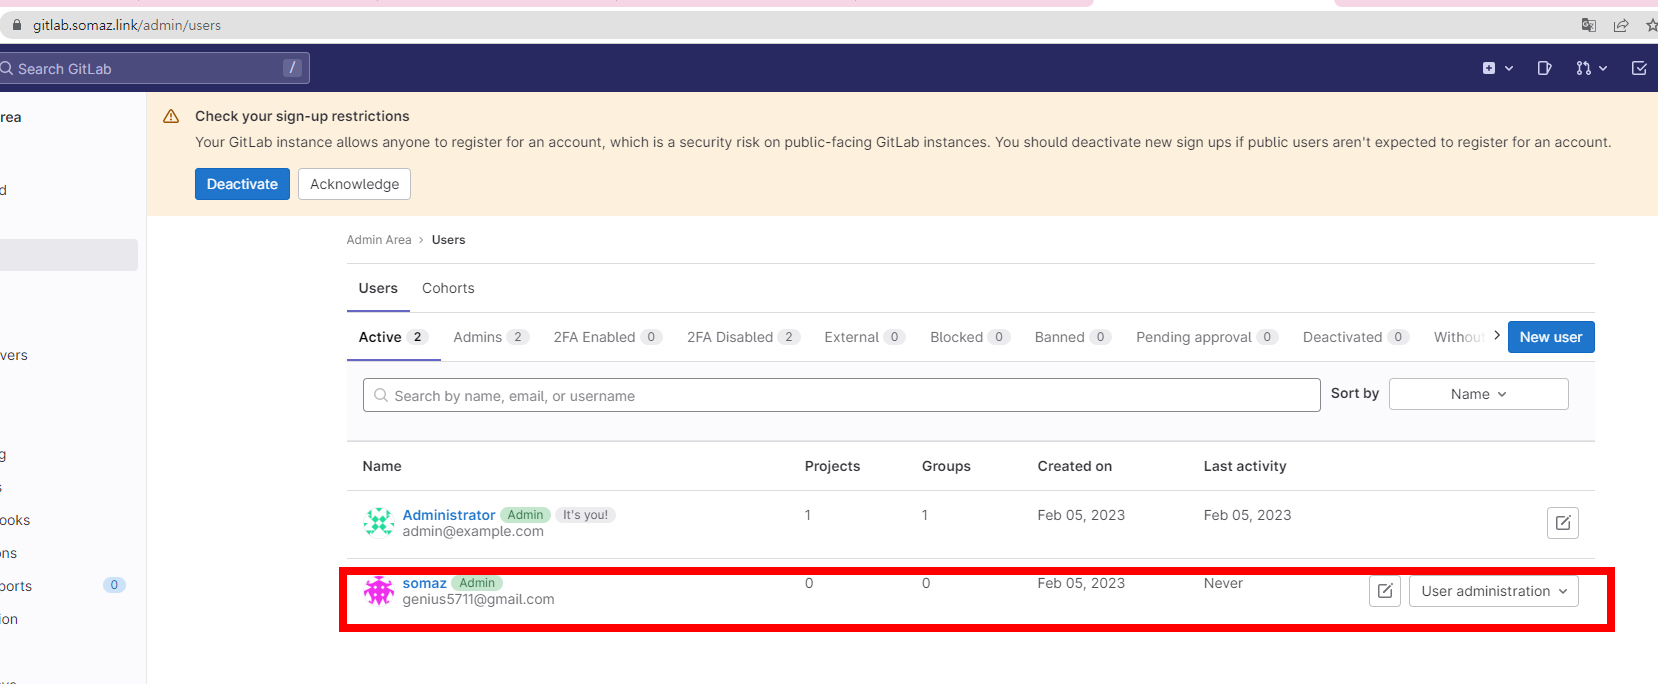Switch to the Banned users tab
The image size is (1658, 684).
pyautogui.click(x=1073, y=337)
